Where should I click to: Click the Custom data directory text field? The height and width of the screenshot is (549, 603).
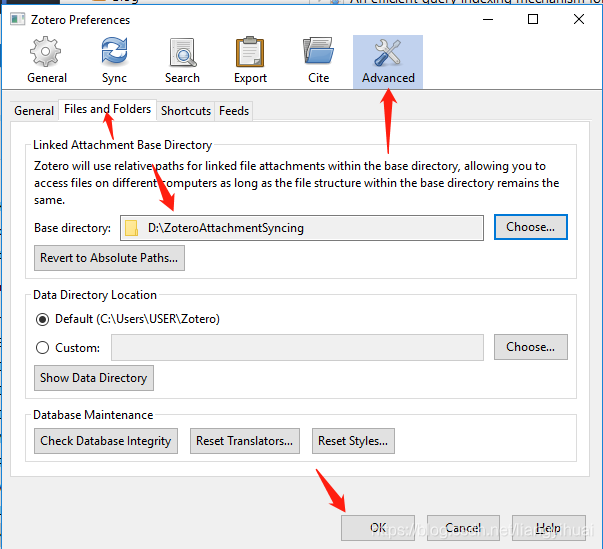pos(297,348)
